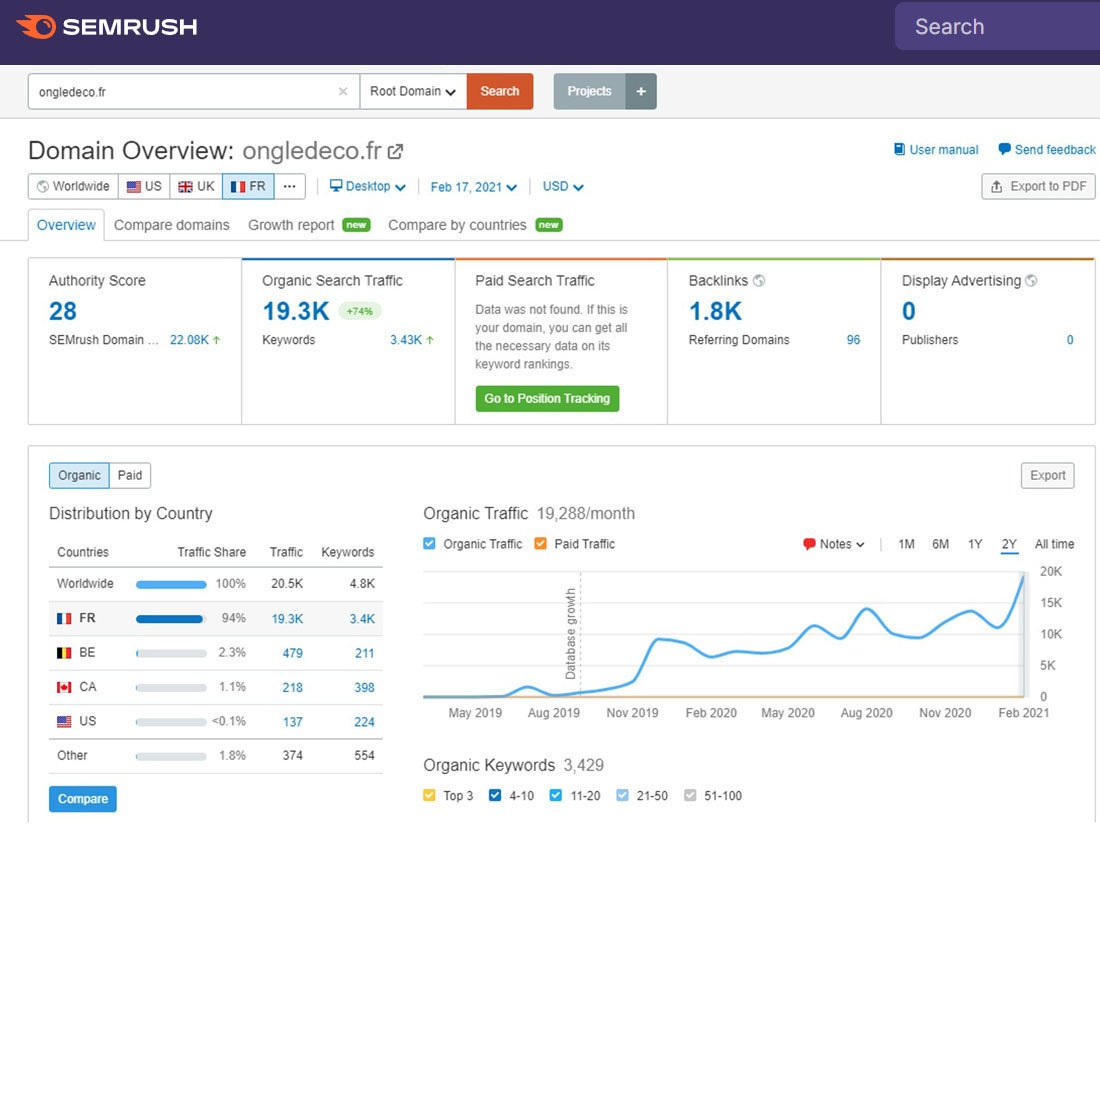Open the Growth report tab
The width and height of the screenshot is (1100, 1100).
(x=291, y=225)
